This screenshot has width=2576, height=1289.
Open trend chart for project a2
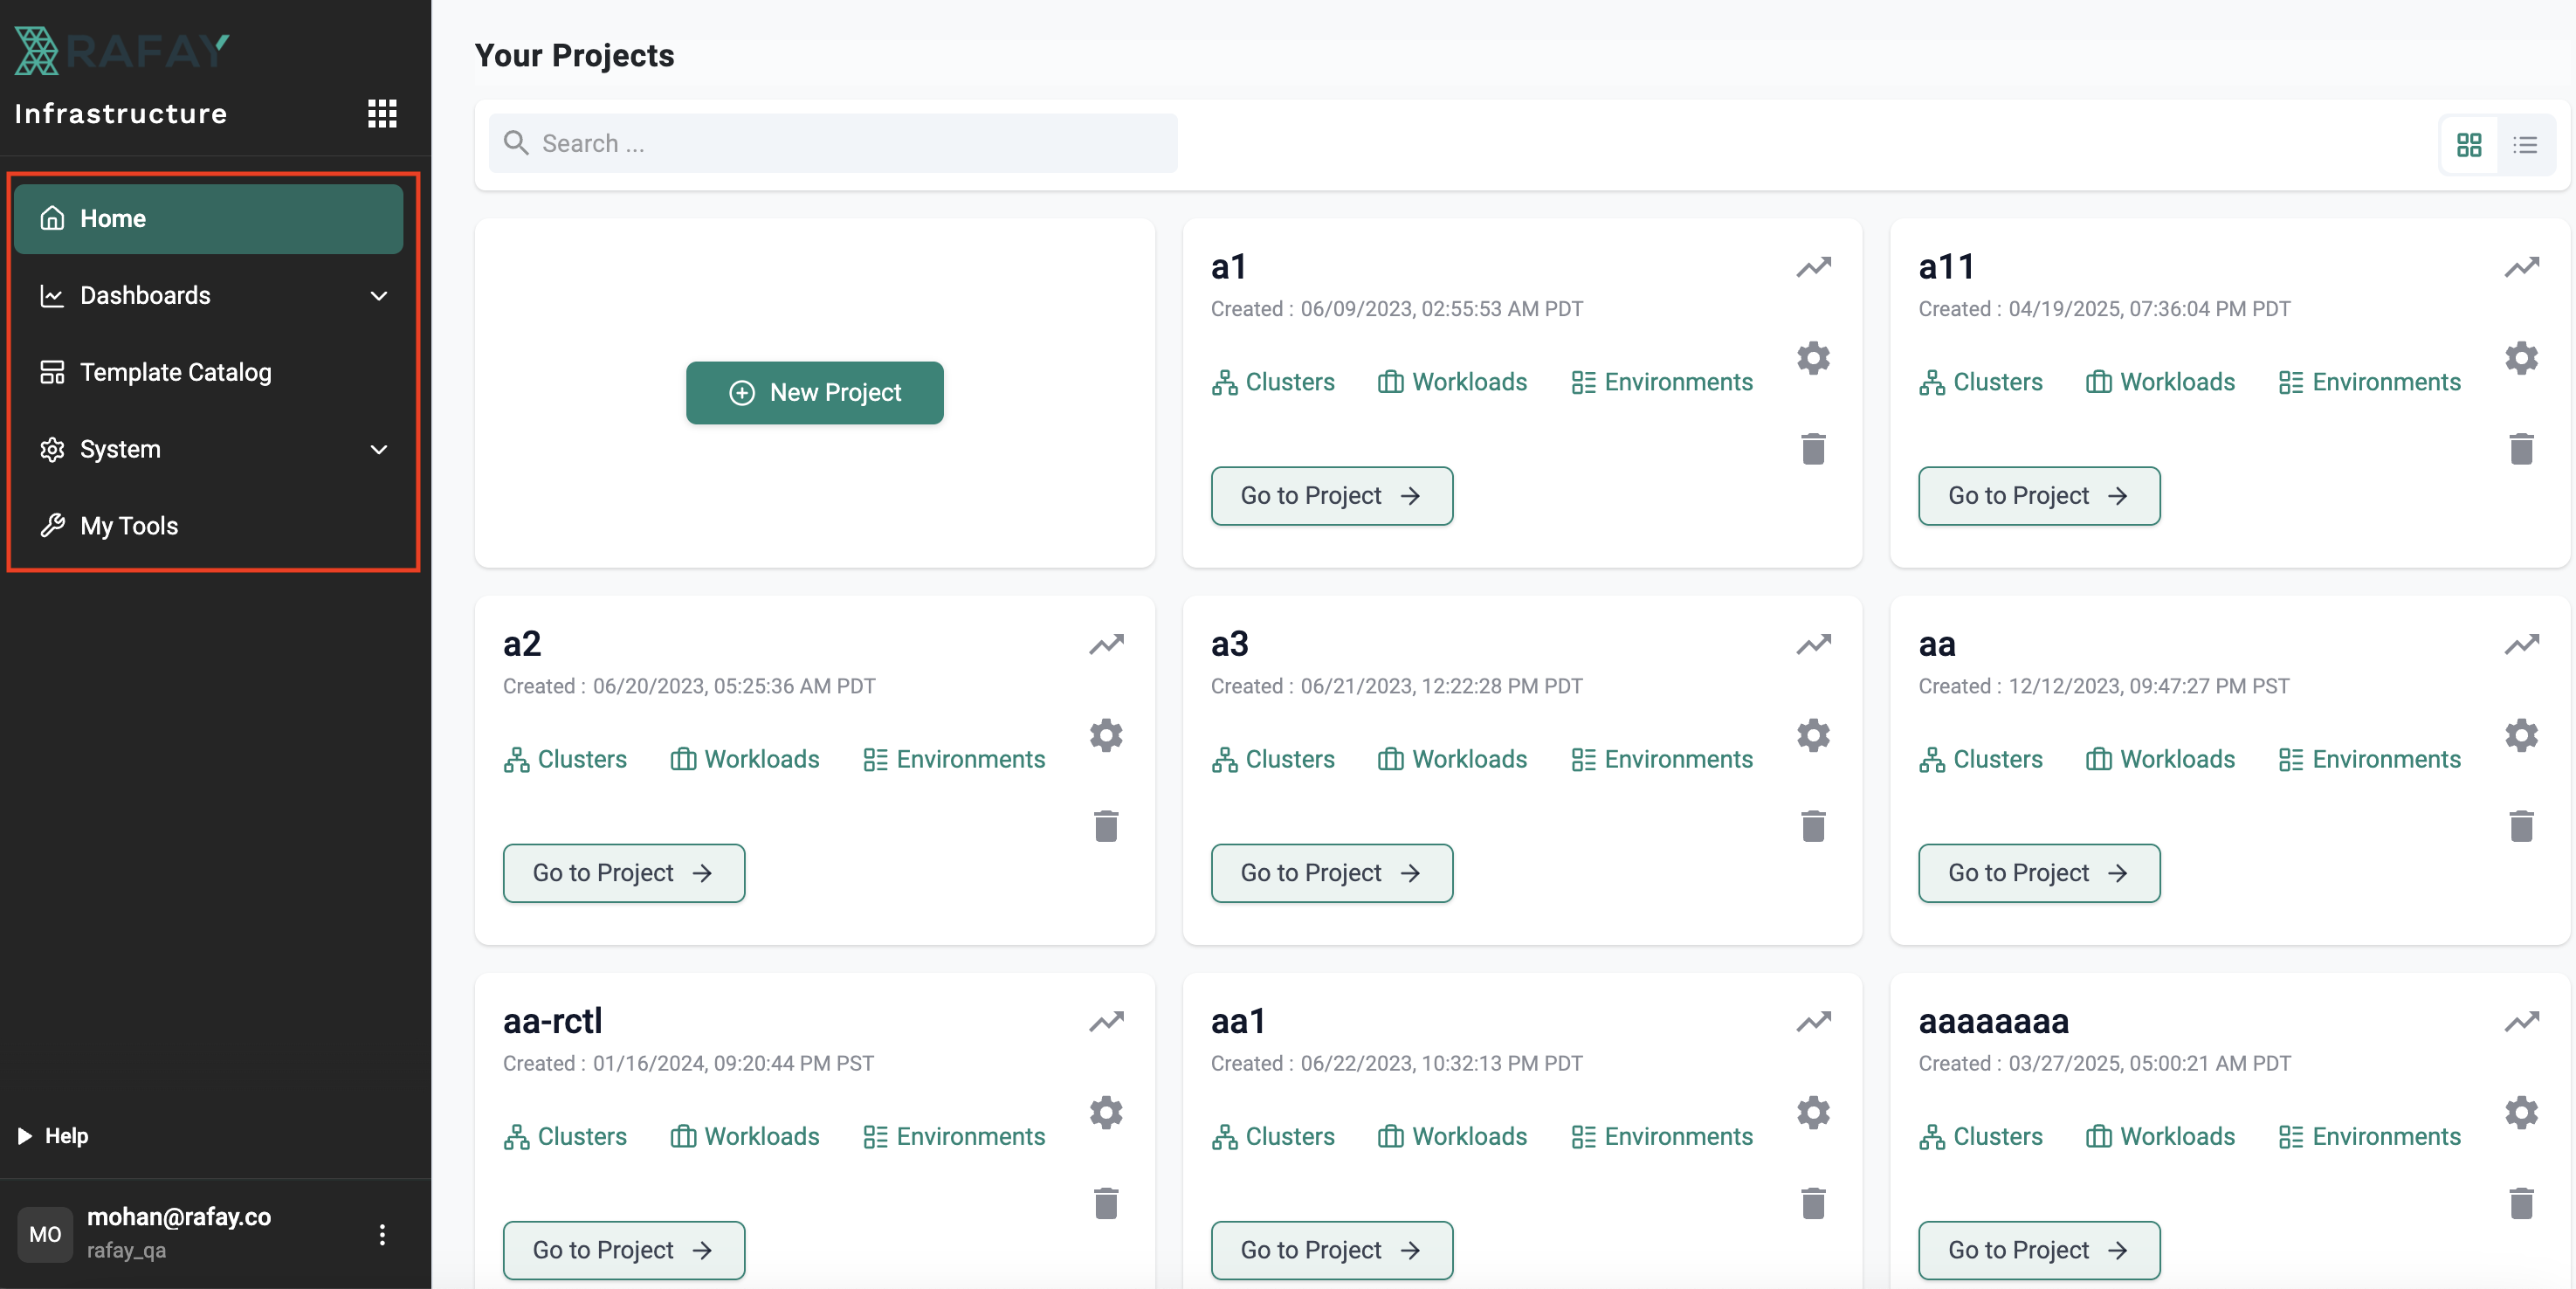click(x=1106, y=644)
